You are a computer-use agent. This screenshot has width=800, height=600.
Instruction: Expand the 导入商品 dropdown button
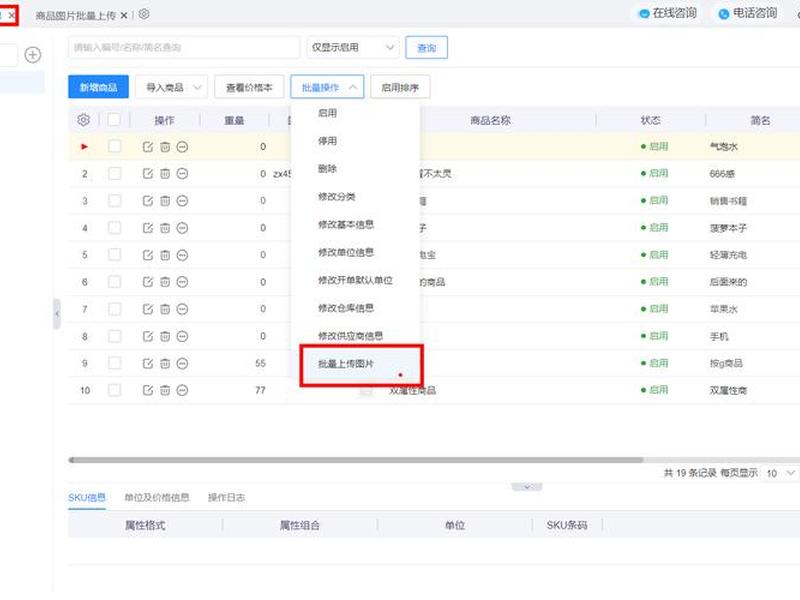(x=172, y=87)
